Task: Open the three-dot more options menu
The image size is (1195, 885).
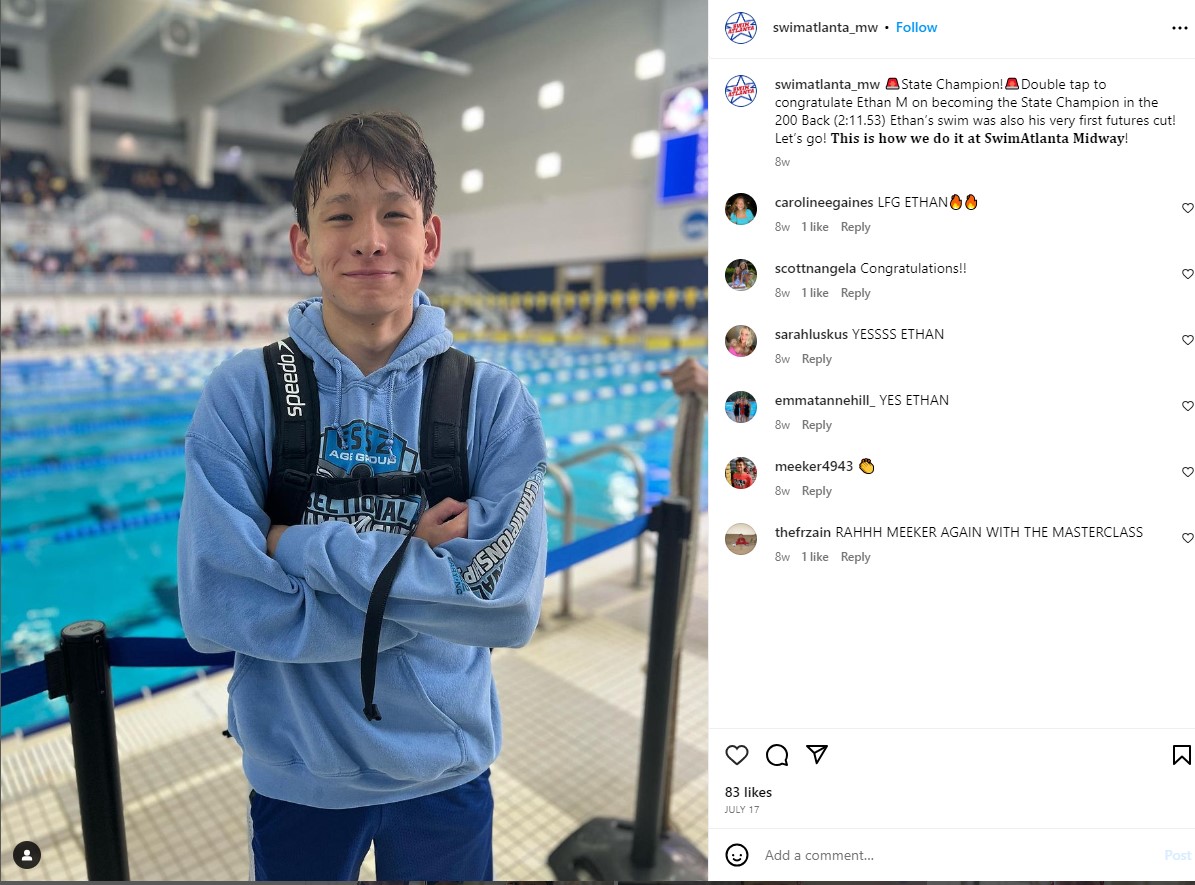Action: pyautogui.click(x=1180, y=27)
